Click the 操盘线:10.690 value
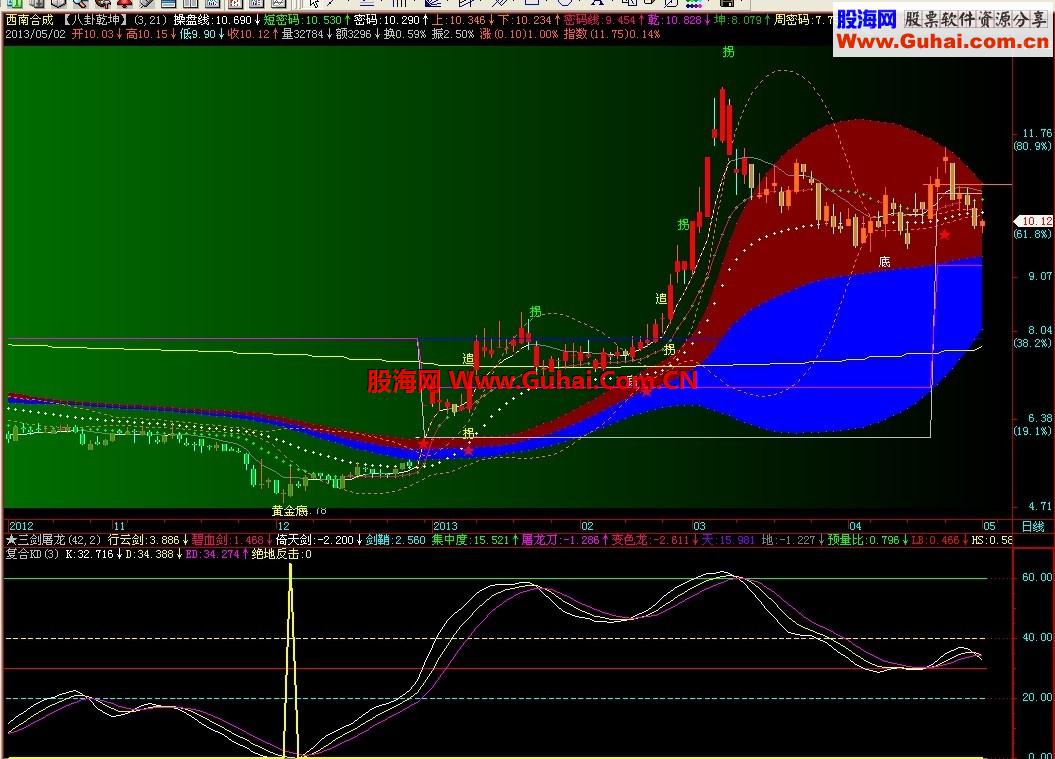This screenshot has width=1055, height=759. point(212,20)
